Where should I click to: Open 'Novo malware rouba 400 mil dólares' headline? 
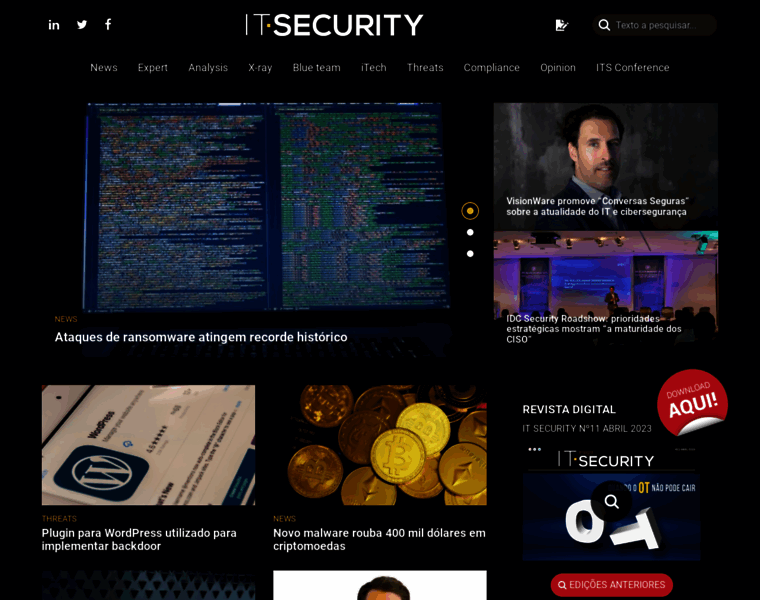click(x=379, y=539)
